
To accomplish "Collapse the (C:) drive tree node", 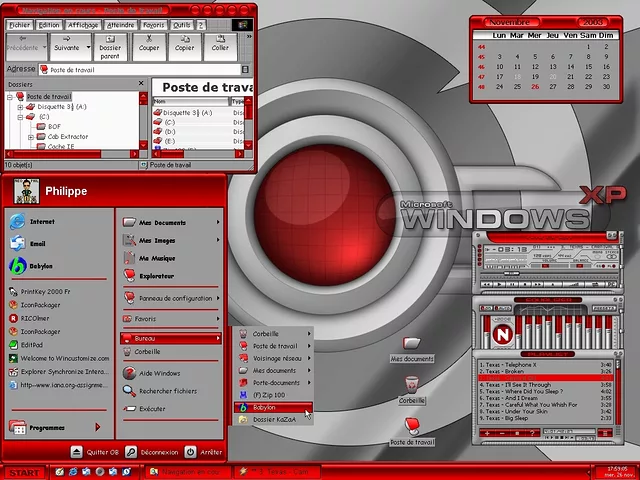I will 20,117.
